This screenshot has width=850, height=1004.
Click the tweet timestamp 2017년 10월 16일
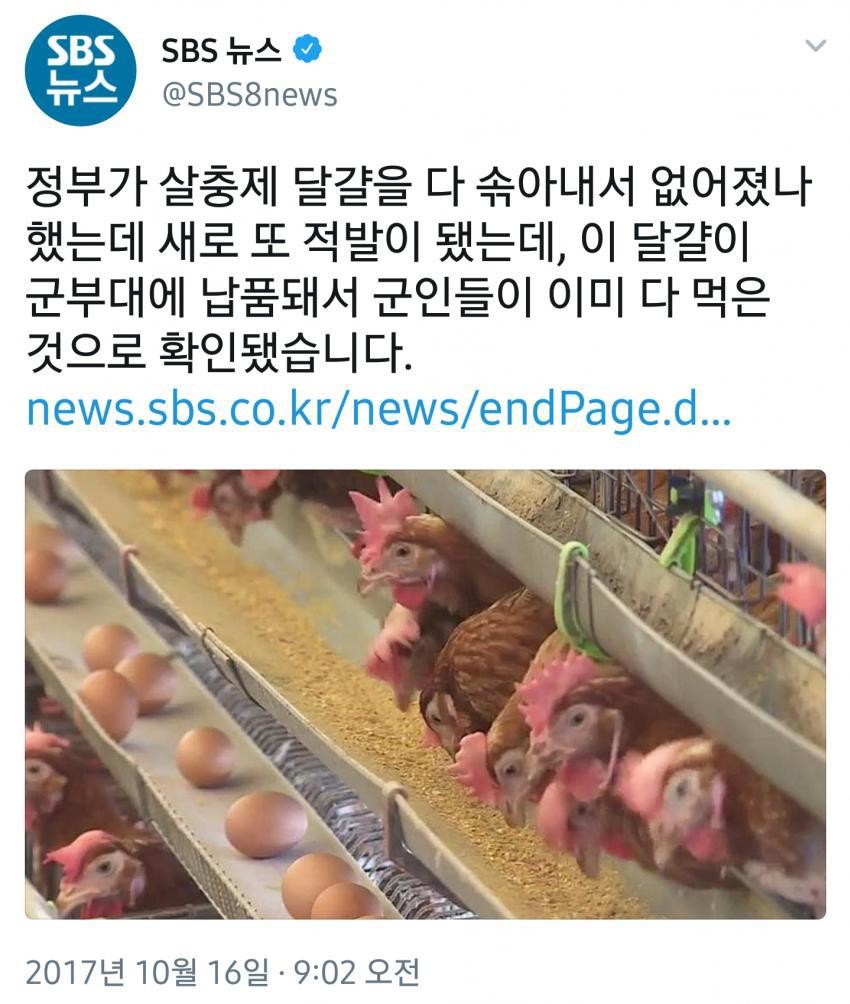click(147, 972)
